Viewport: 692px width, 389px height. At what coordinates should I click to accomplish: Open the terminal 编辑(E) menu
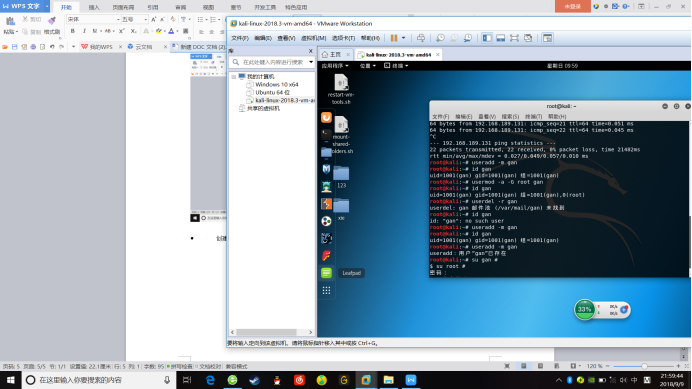click(x=463, y=117)
